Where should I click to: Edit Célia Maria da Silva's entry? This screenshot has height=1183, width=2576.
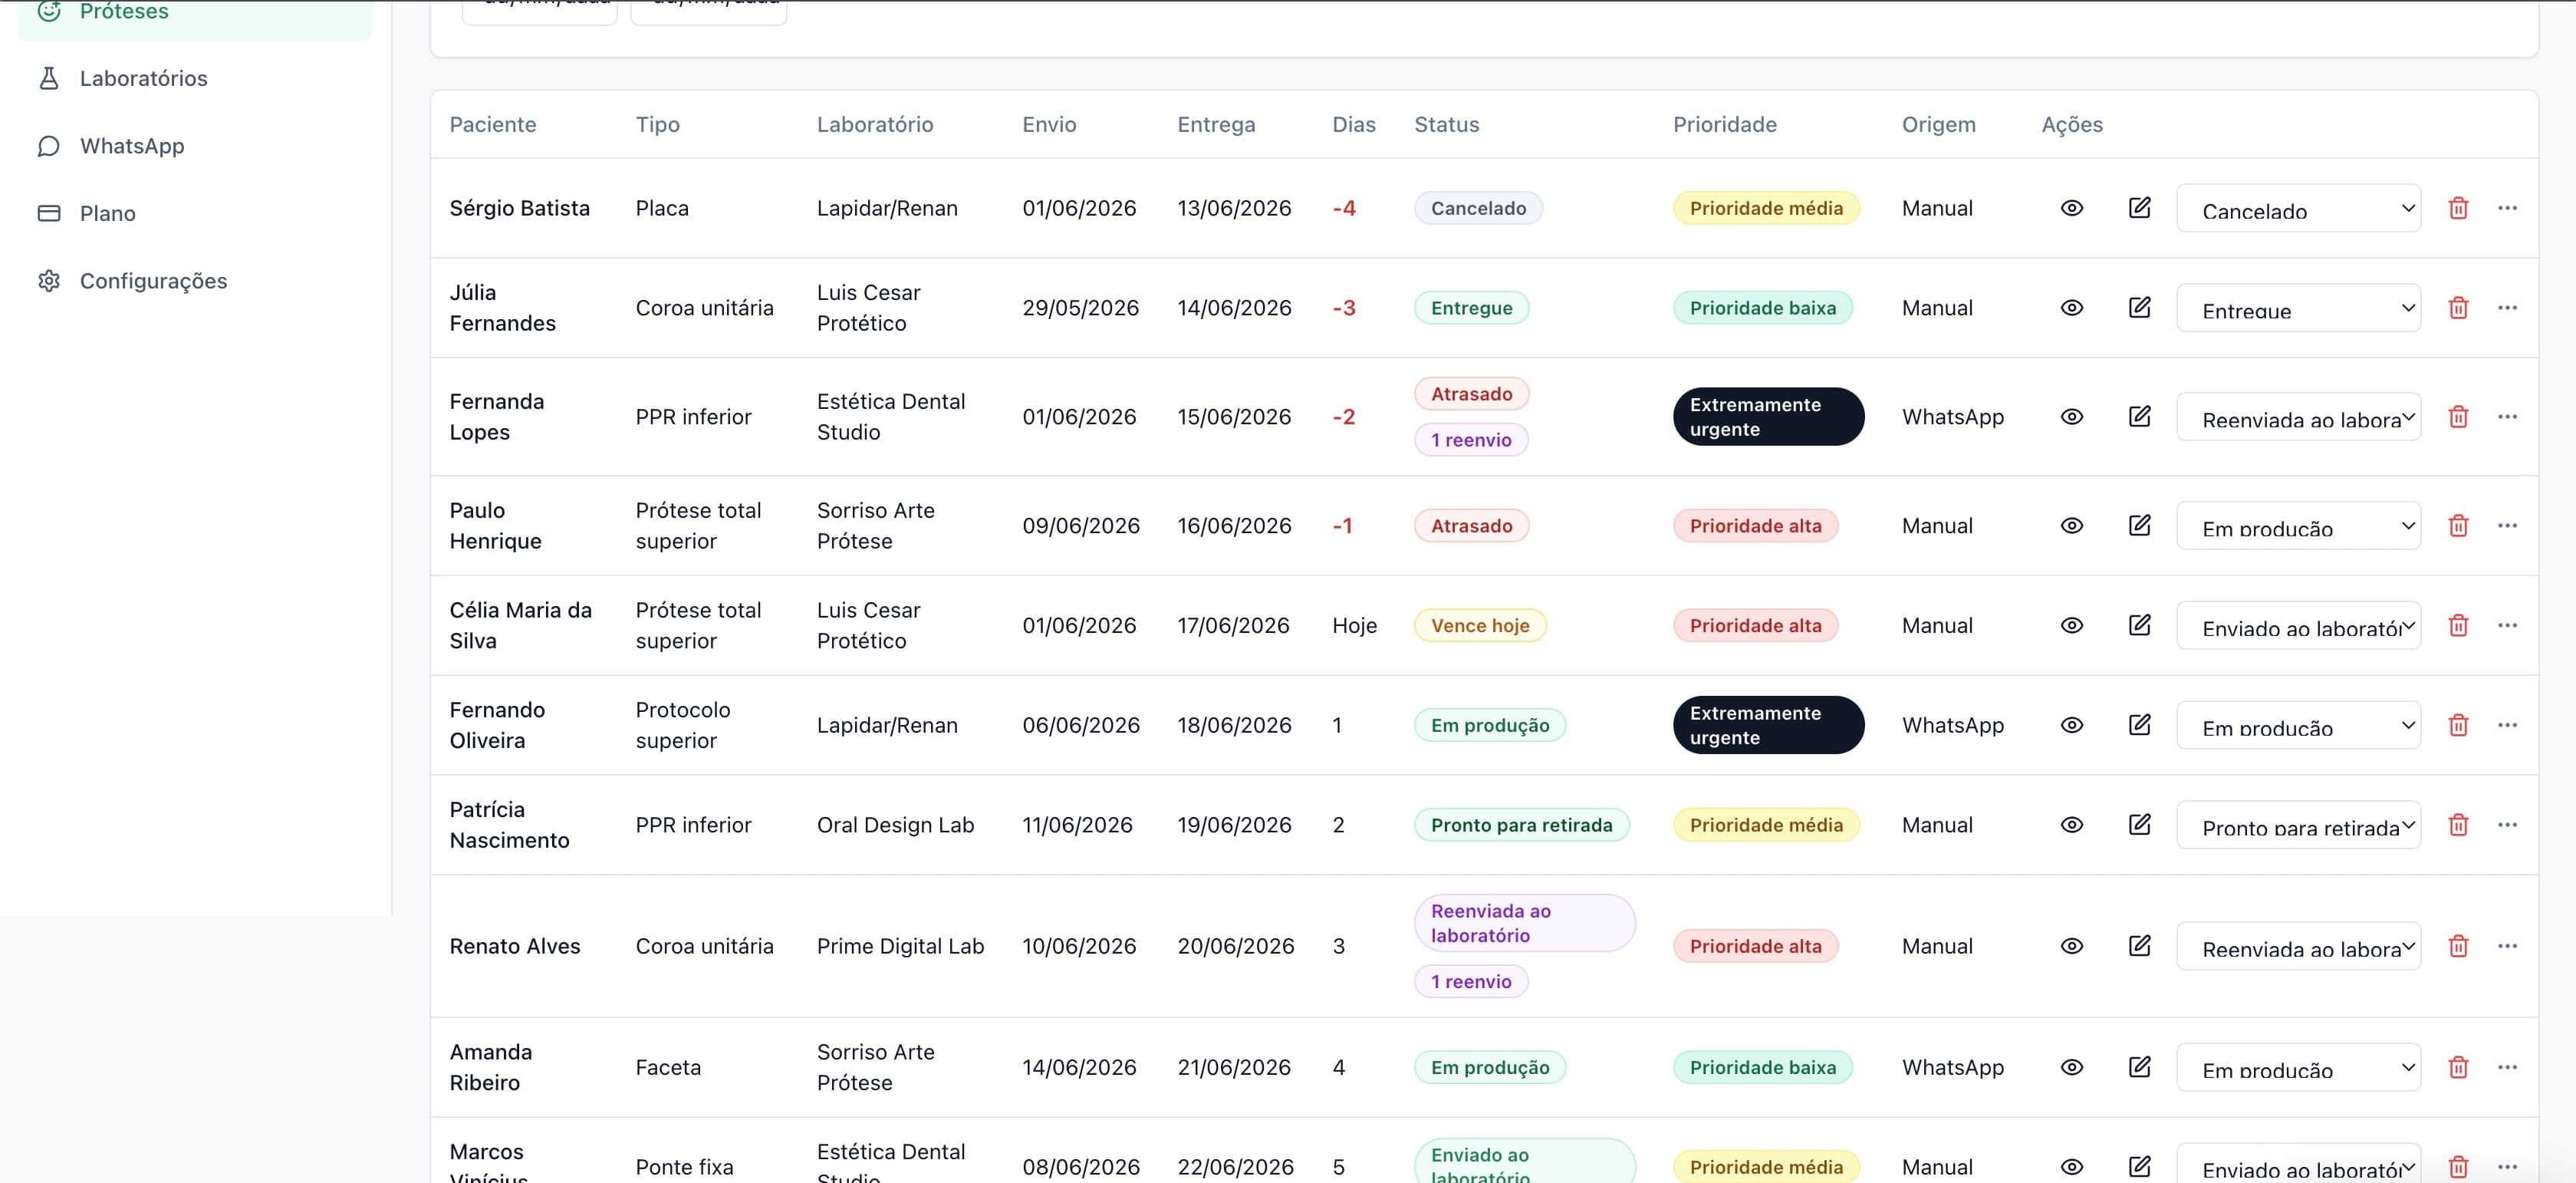[x=2140, y=626]
